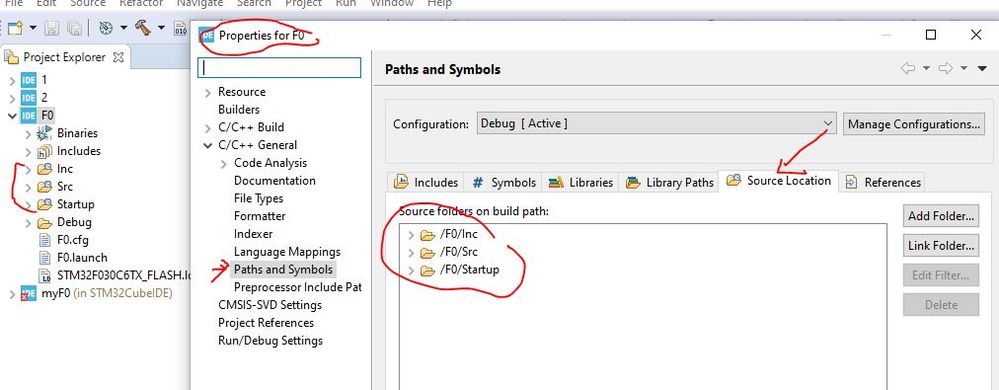Viewport: 999px width, 390px height.
Task: Click the Save toolbar icon
Action: [52, 28]
